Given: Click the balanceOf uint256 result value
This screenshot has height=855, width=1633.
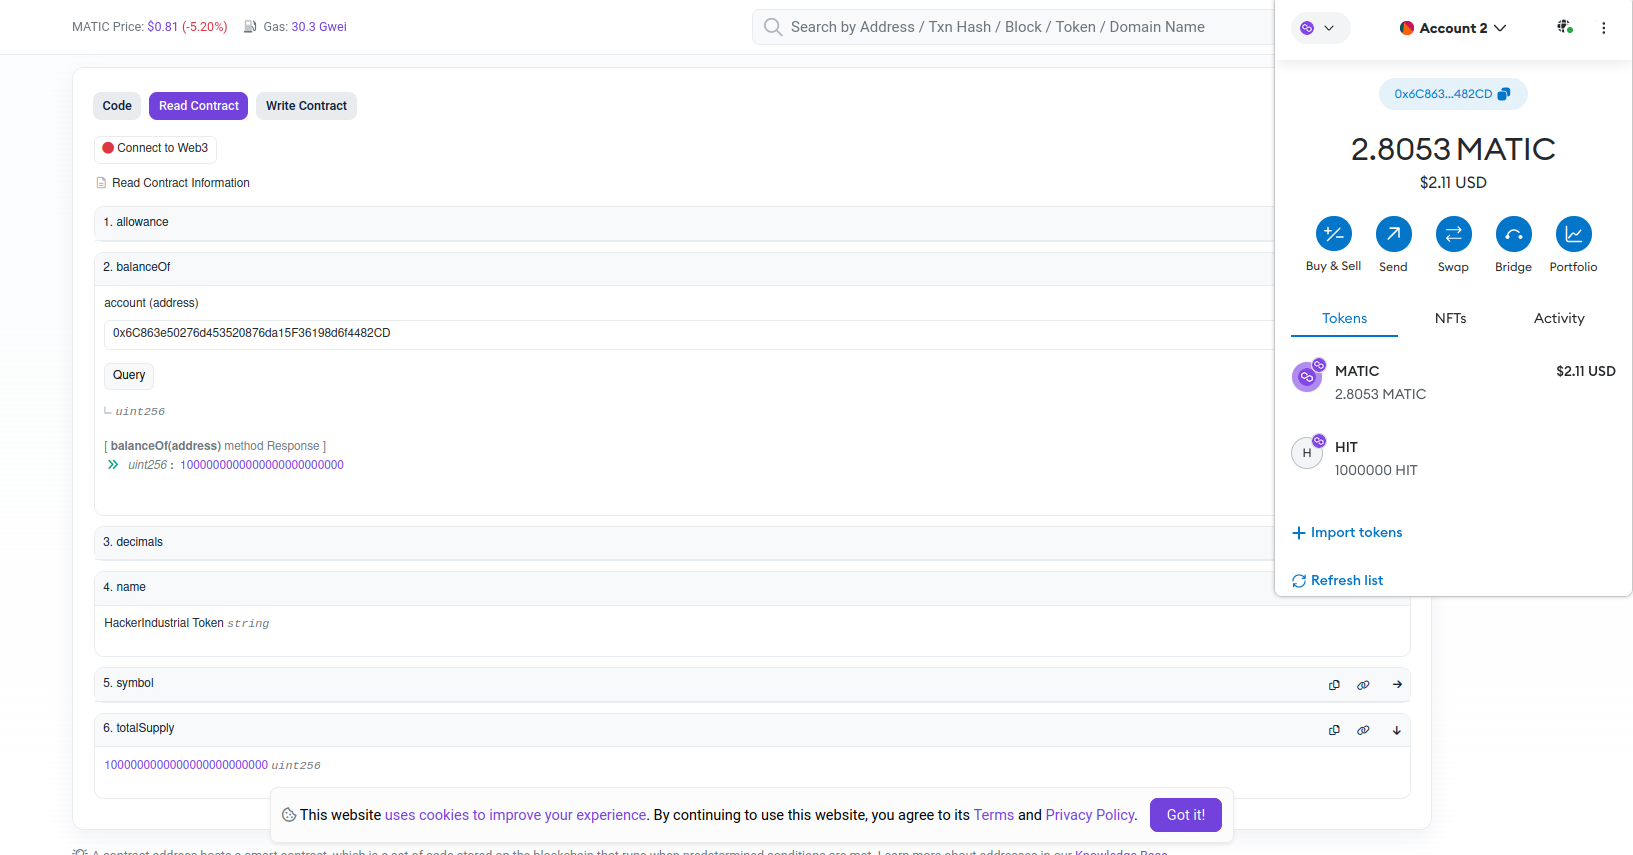Looking at the screenshot, I should point(262,465).
